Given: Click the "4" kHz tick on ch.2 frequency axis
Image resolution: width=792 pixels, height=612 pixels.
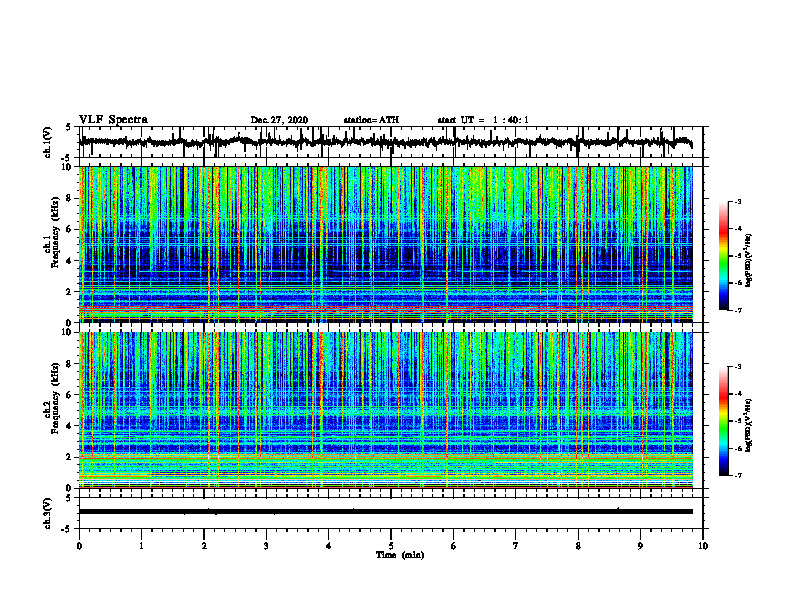Looking at the screenshot, I should [x=70, y=426].
